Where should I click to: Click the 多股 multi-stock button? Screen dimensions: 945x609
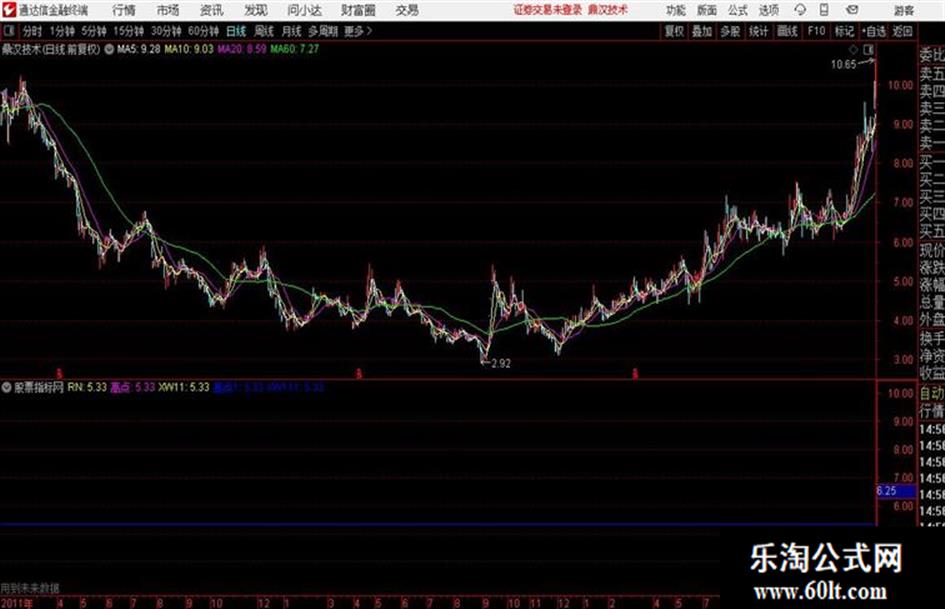click(730, 31)
